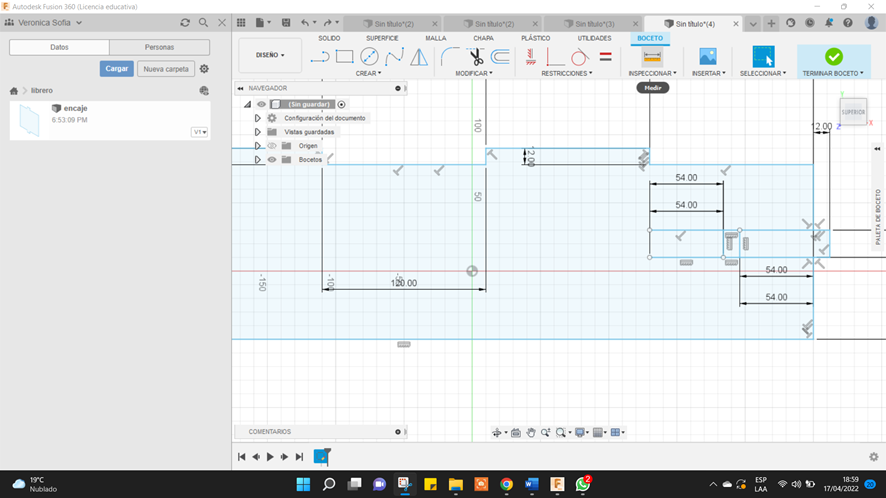Open the CREAR dropdown menu

(x=368, y=73)
